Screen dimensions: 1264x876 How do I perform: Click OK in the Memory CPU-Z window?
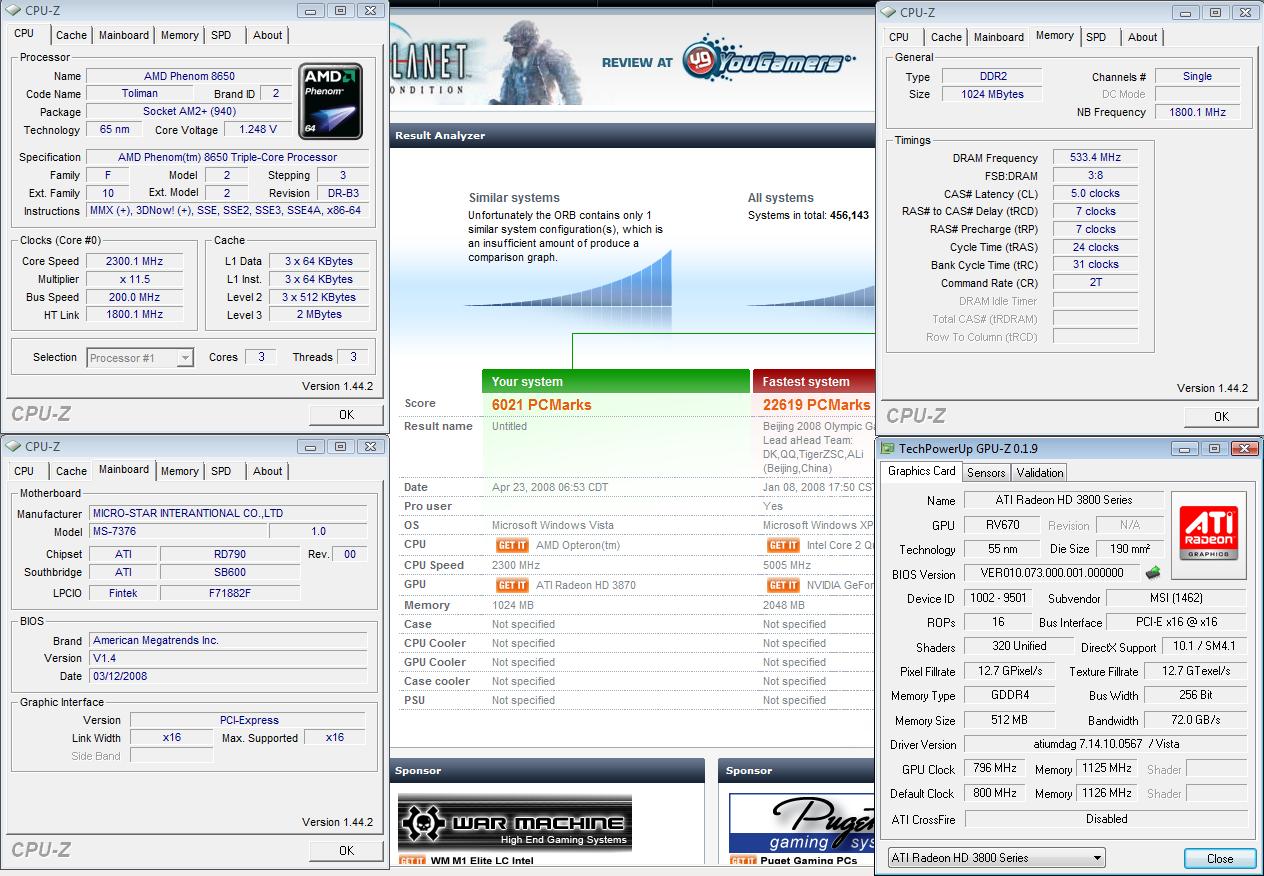(x=1221, y=416)
